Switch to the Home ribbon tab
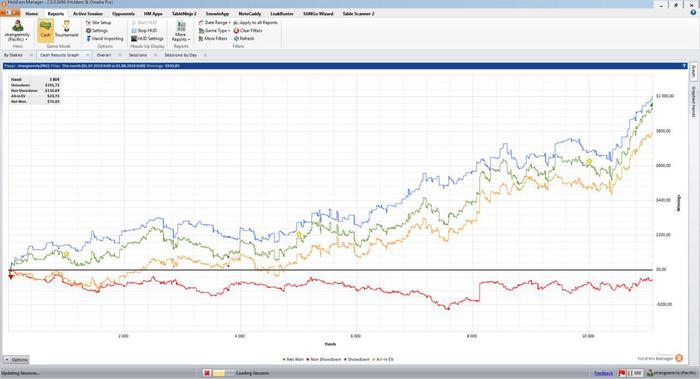Viewport: 700px width, 379px height. pos(31,14)
